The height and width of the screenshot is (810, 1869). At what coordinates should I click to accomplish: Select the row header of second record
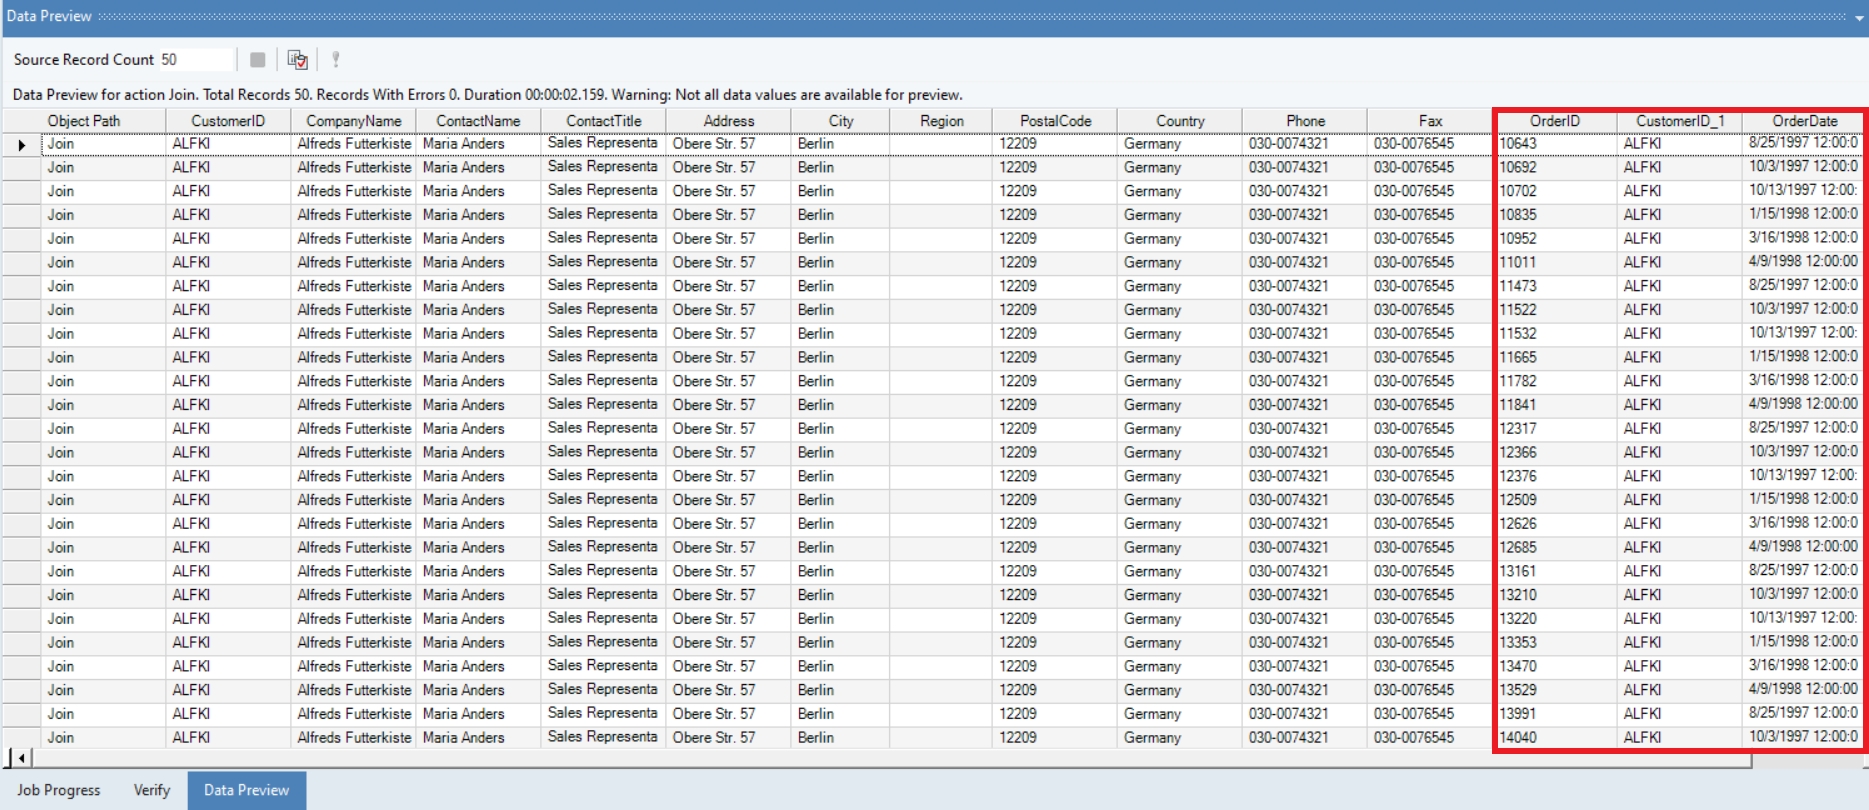pos(21,168)
